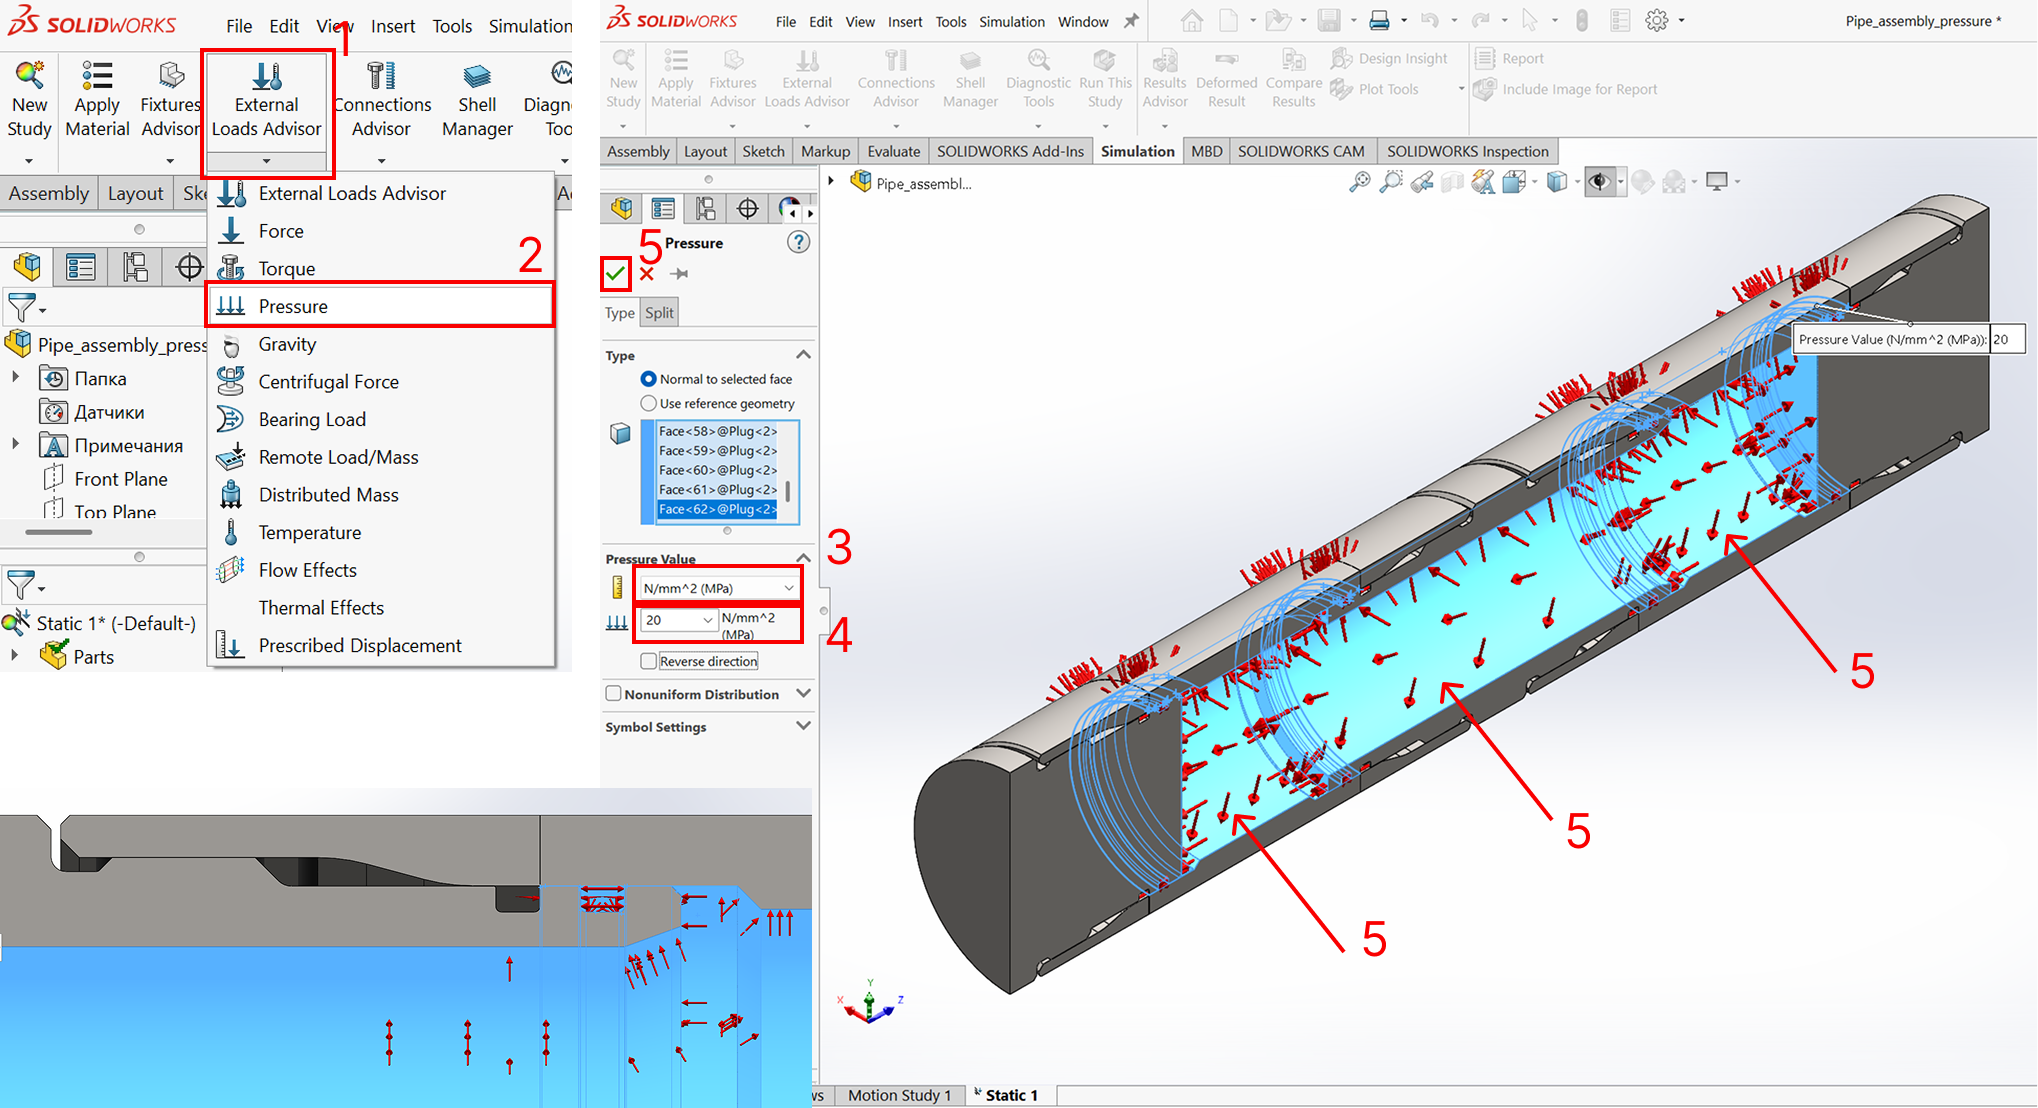Click Report button in Simulation ribbon
The width and height of the screenshot is (2038, 1108).
1510,58
